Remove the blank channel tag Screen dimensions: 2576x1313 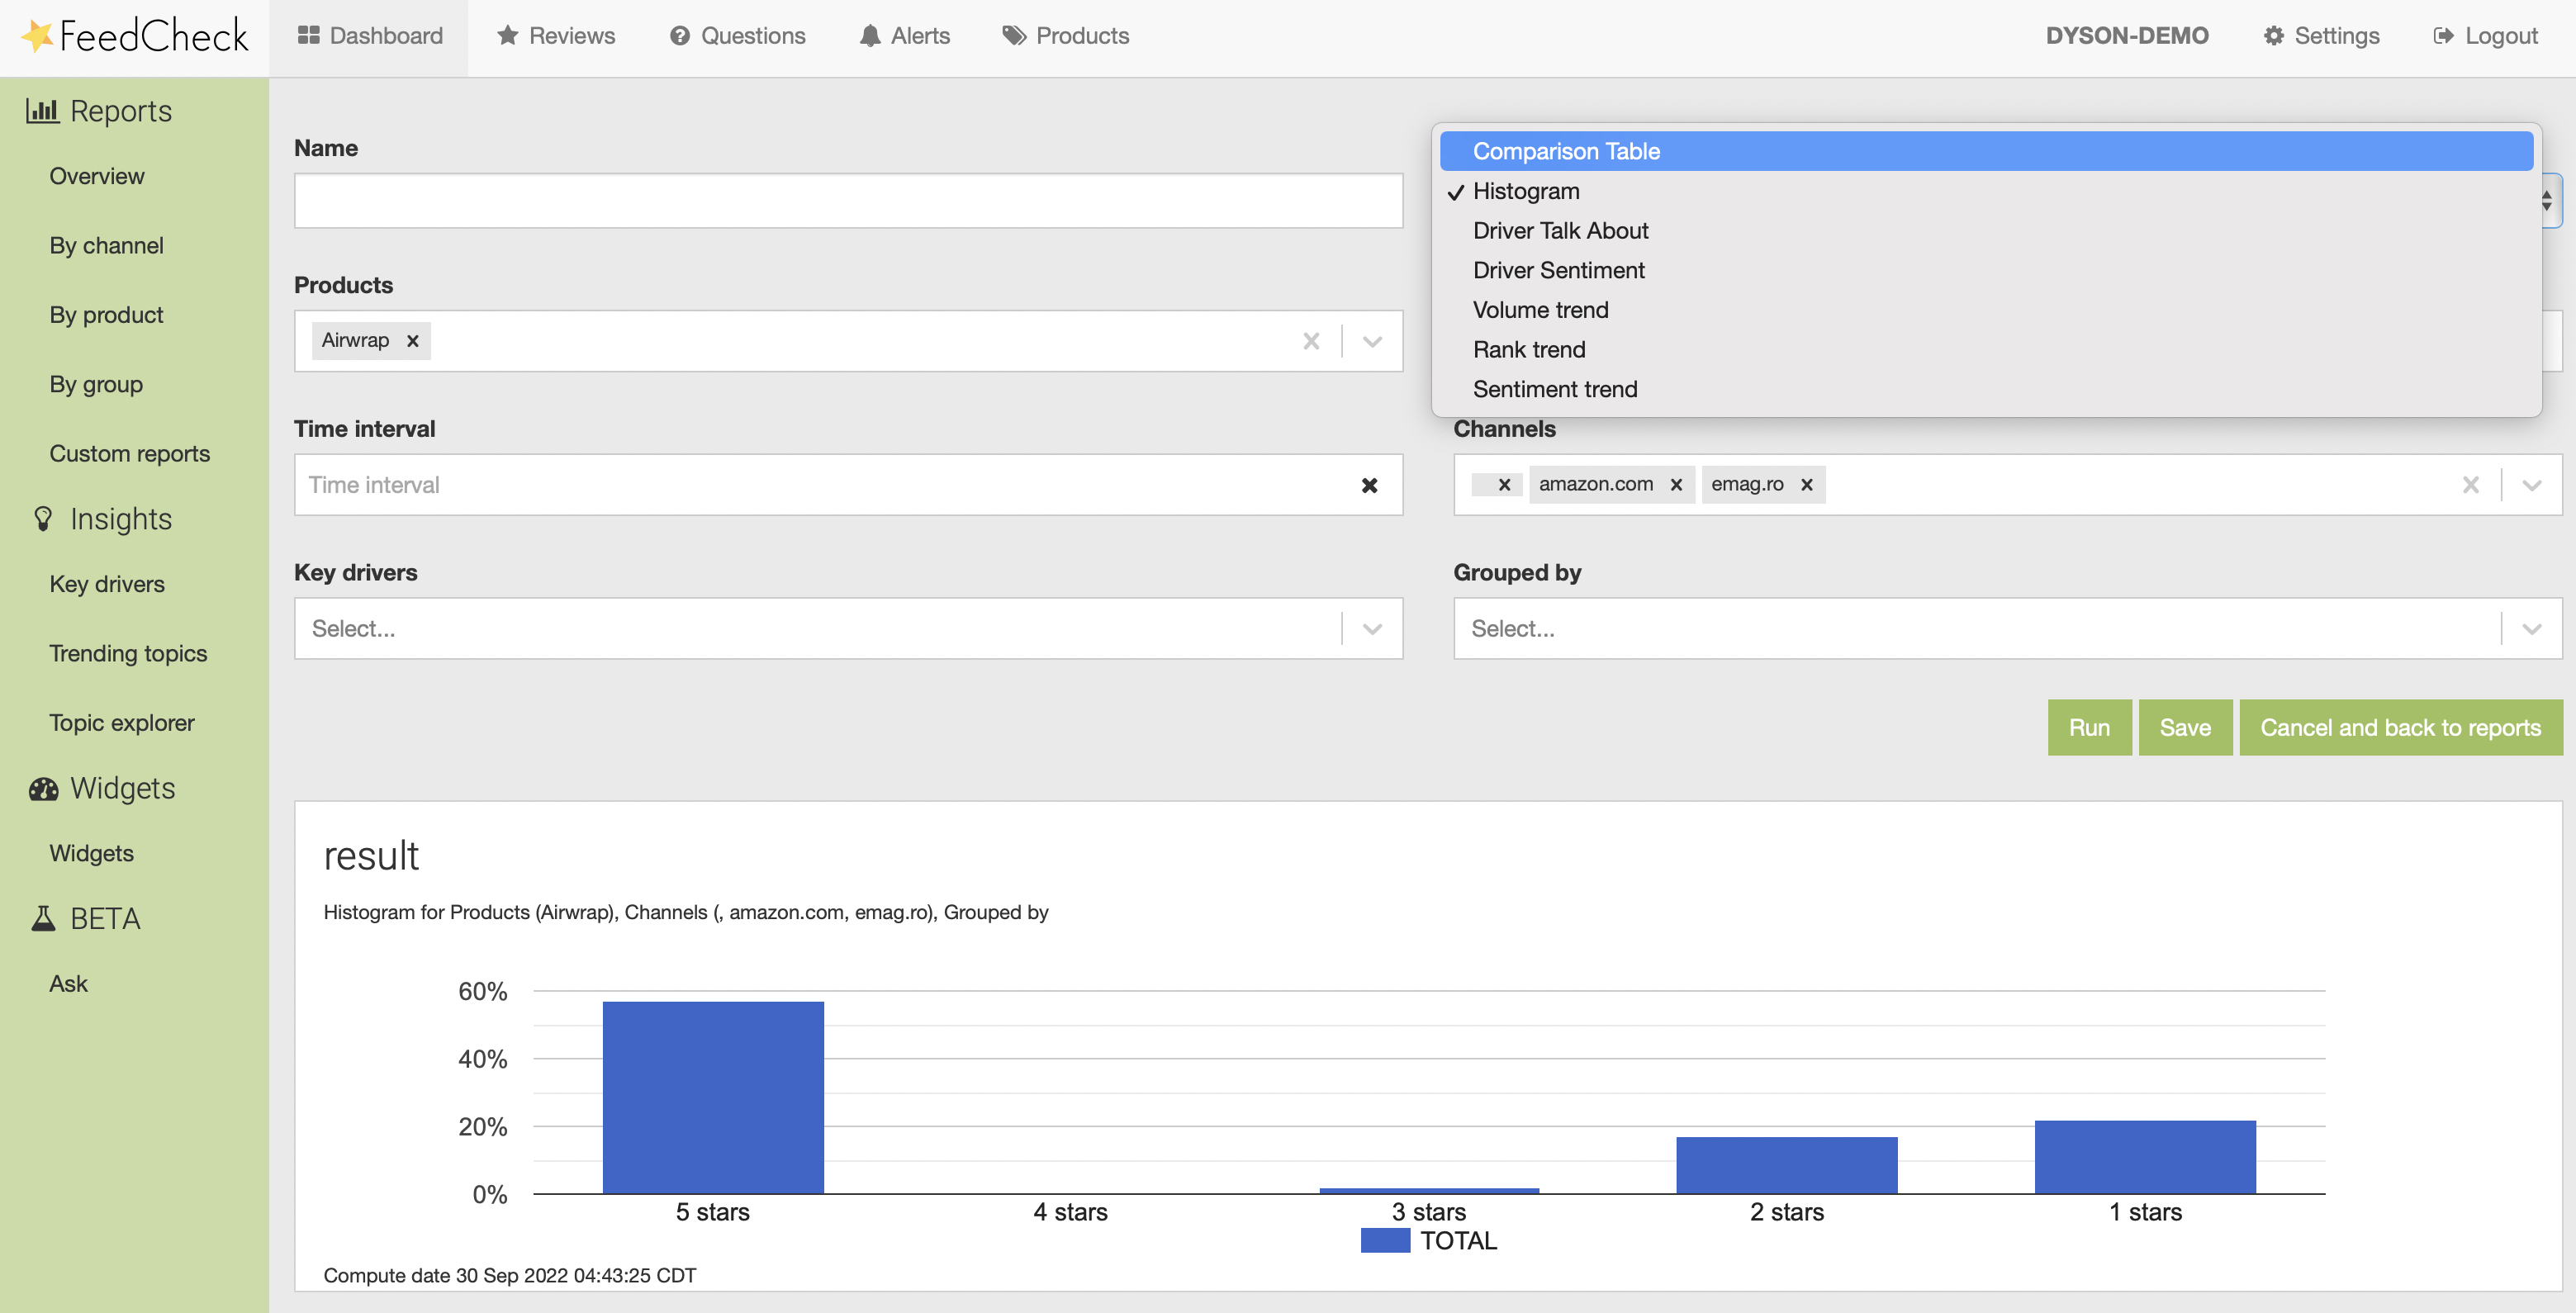[x=1504, y=485]
